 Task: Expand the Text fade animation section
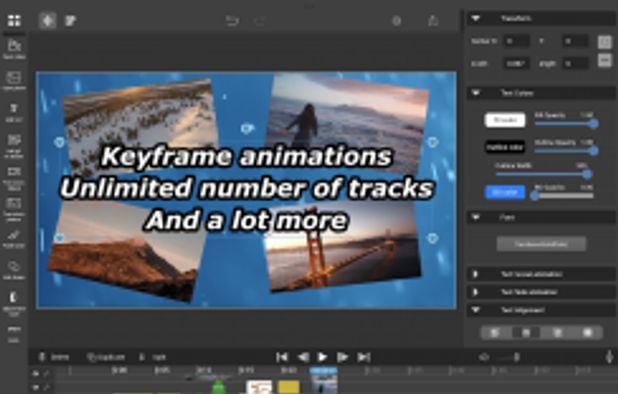476,292
